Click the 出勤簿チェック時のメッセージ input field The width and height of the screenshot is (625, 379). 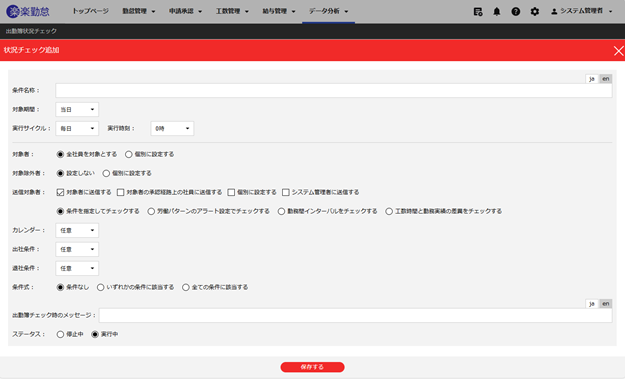(x=356, y=315)
